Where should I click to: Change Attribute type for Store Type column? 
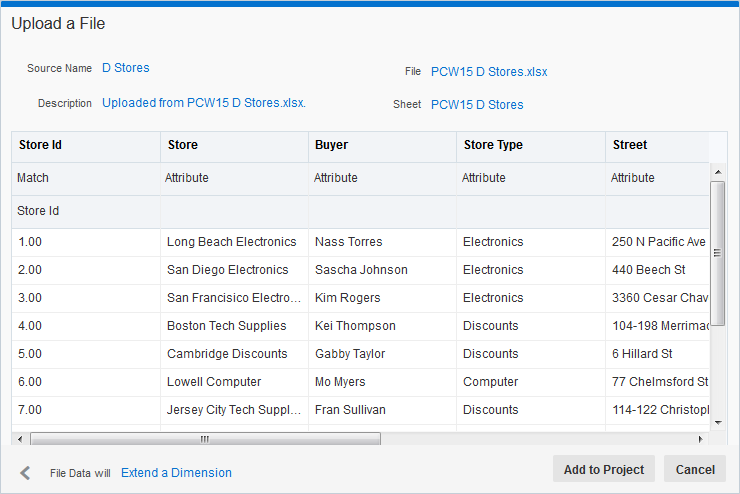click(x=531, y=178)
